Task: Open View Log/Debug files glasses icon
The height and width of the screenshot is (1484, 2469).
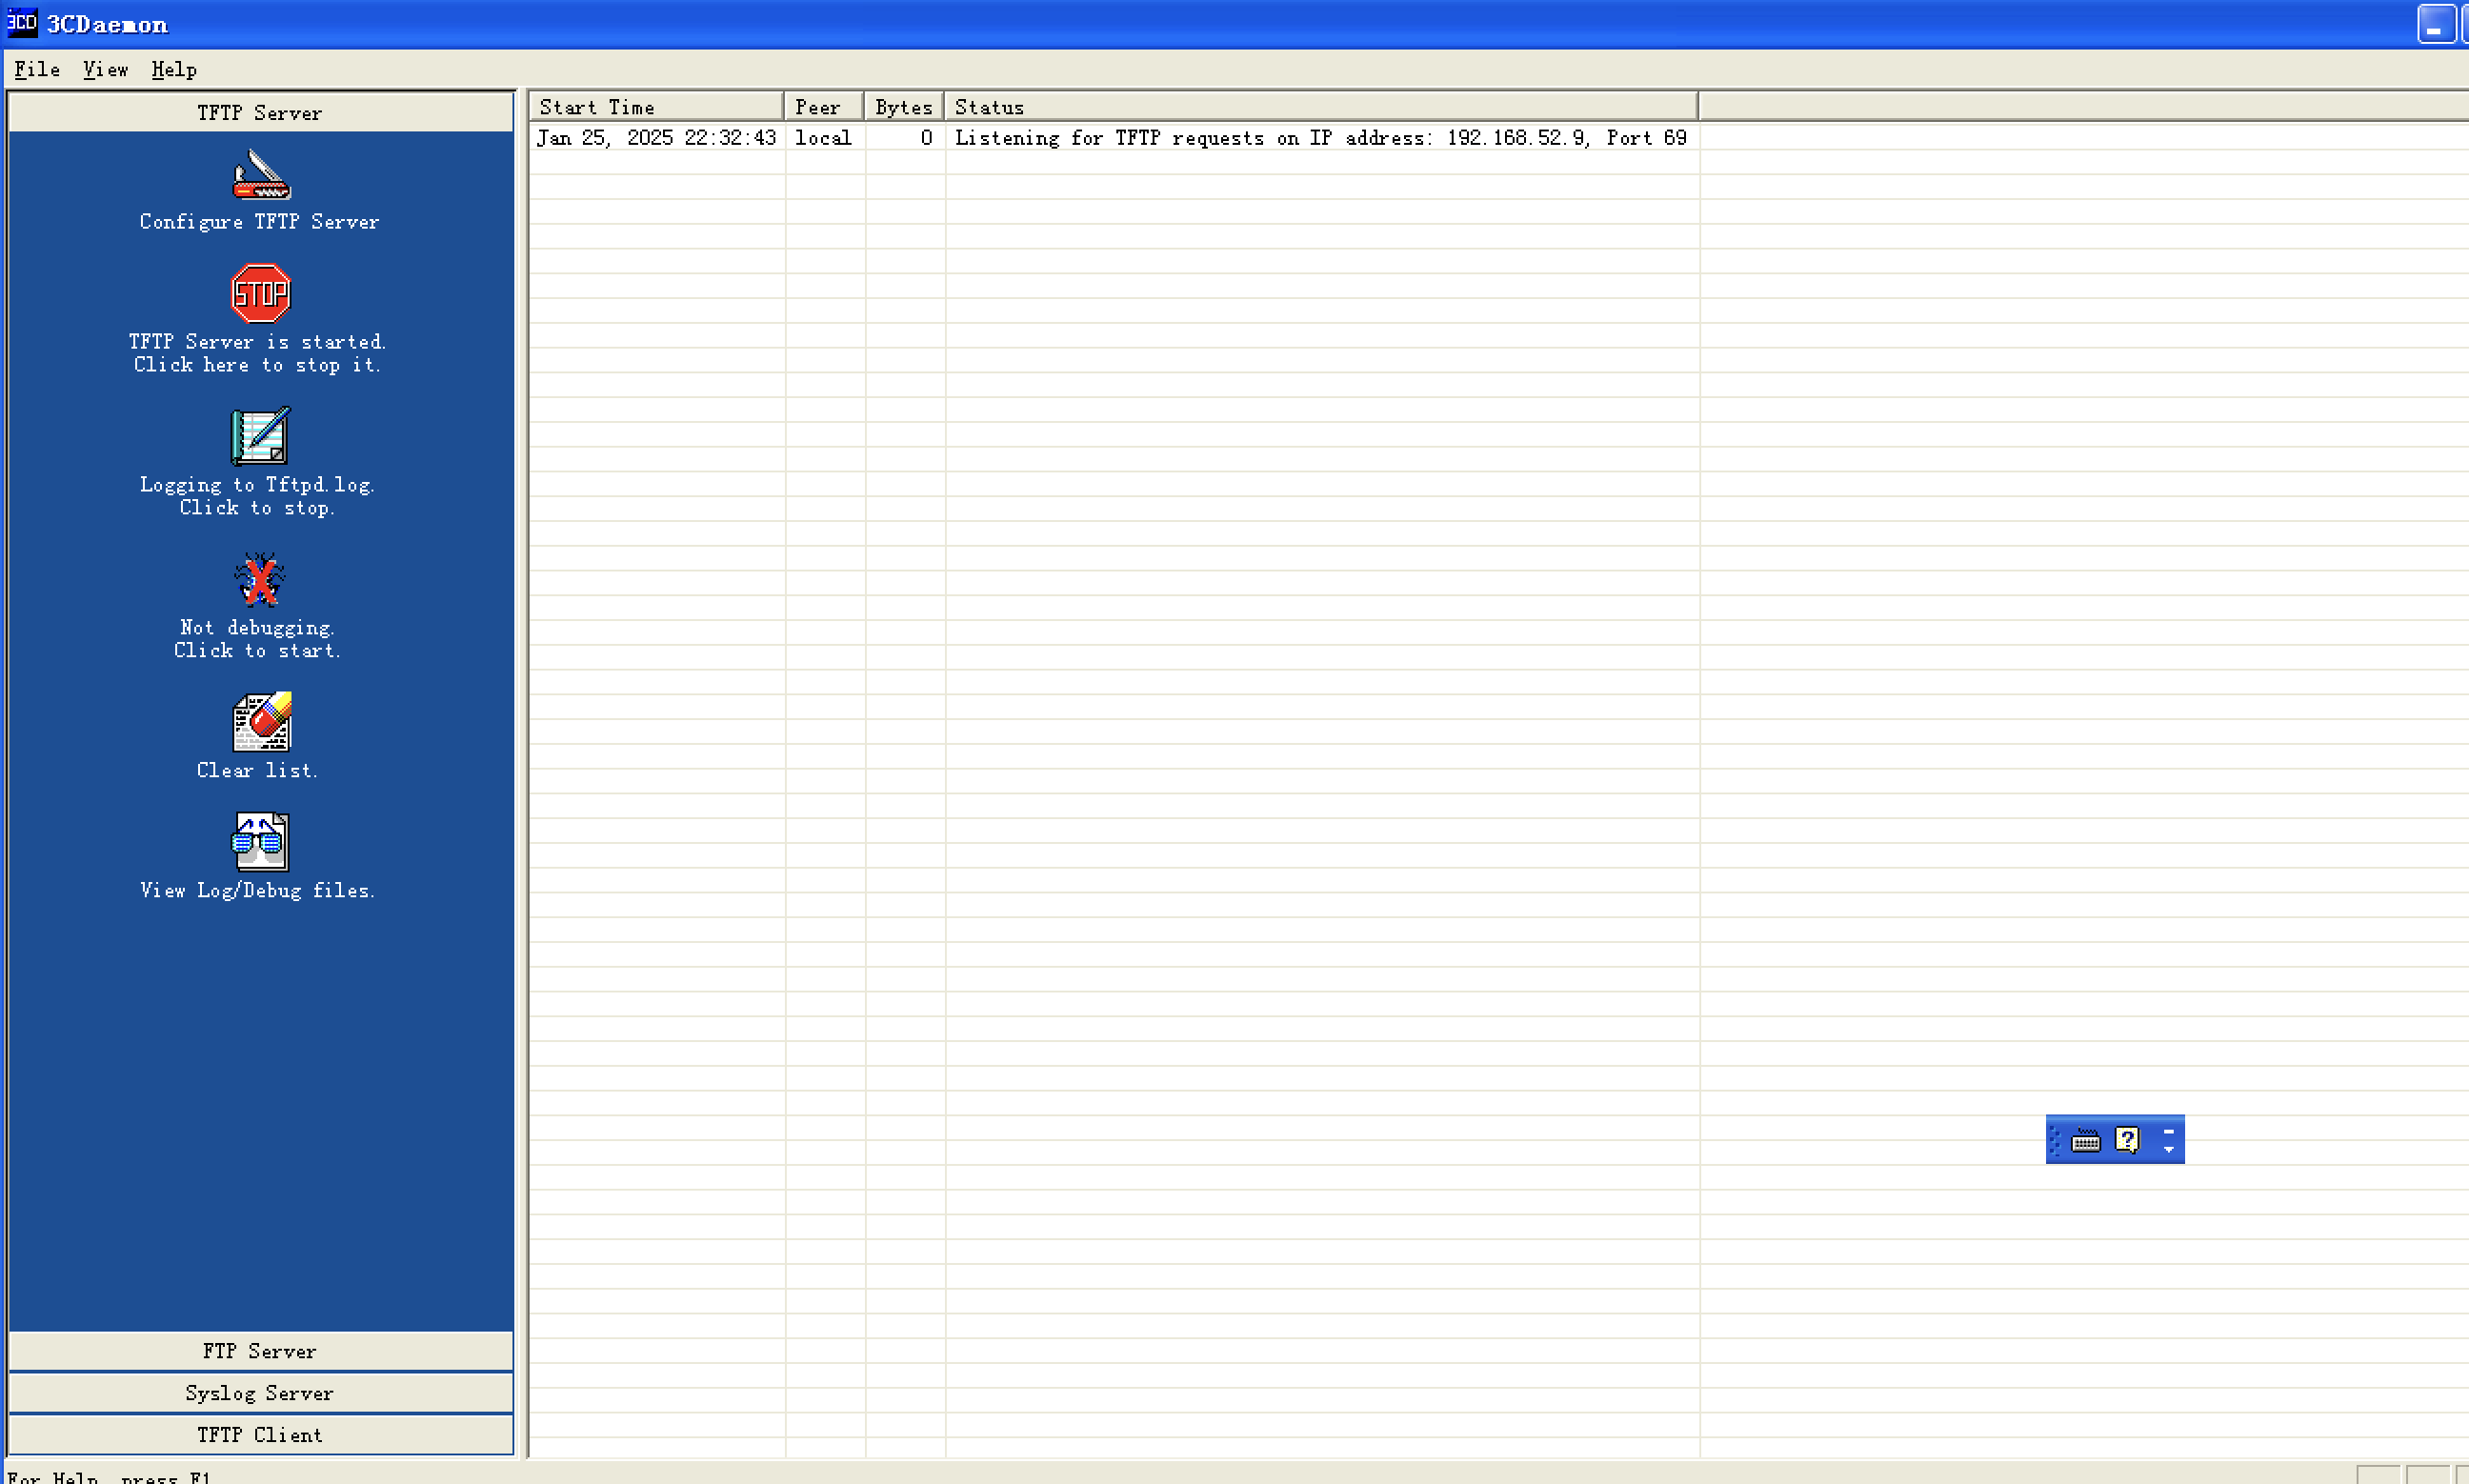Action: [261, 842]
